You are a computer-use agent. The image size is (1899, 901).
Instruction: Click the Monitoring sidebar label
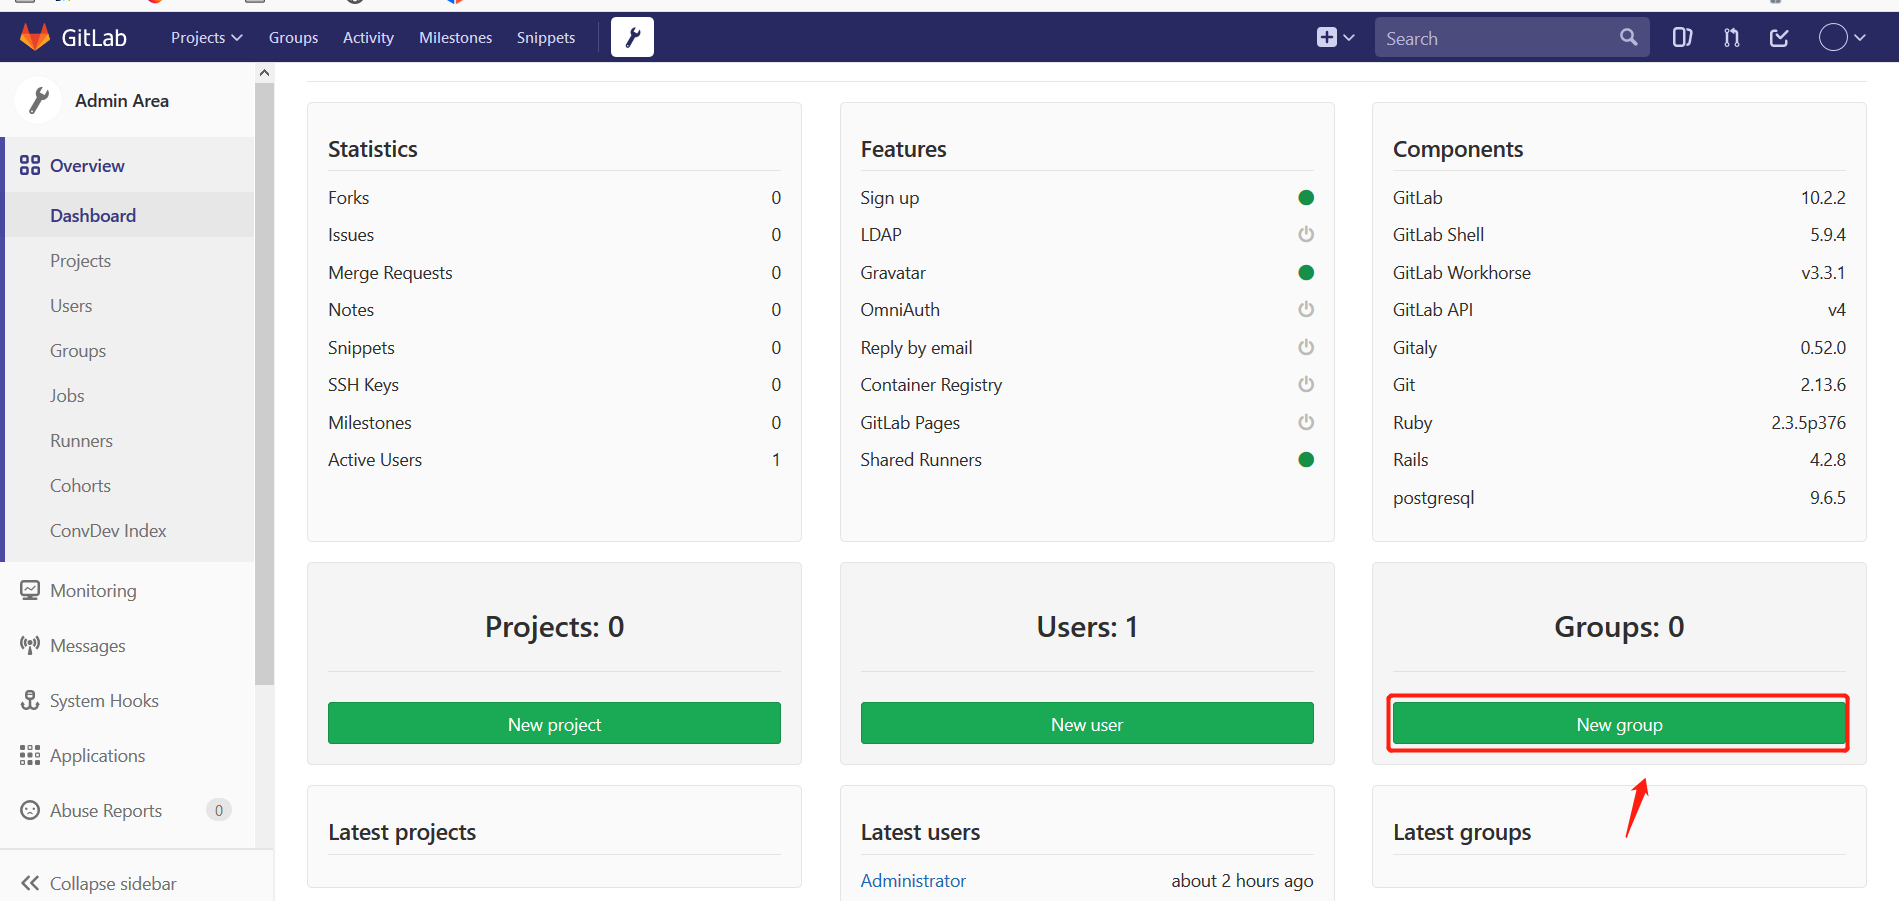pos(93,590)
